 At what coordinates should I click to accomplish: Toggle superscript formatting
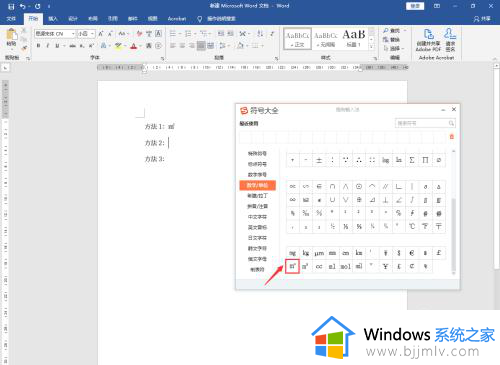[x=91, y=46]
